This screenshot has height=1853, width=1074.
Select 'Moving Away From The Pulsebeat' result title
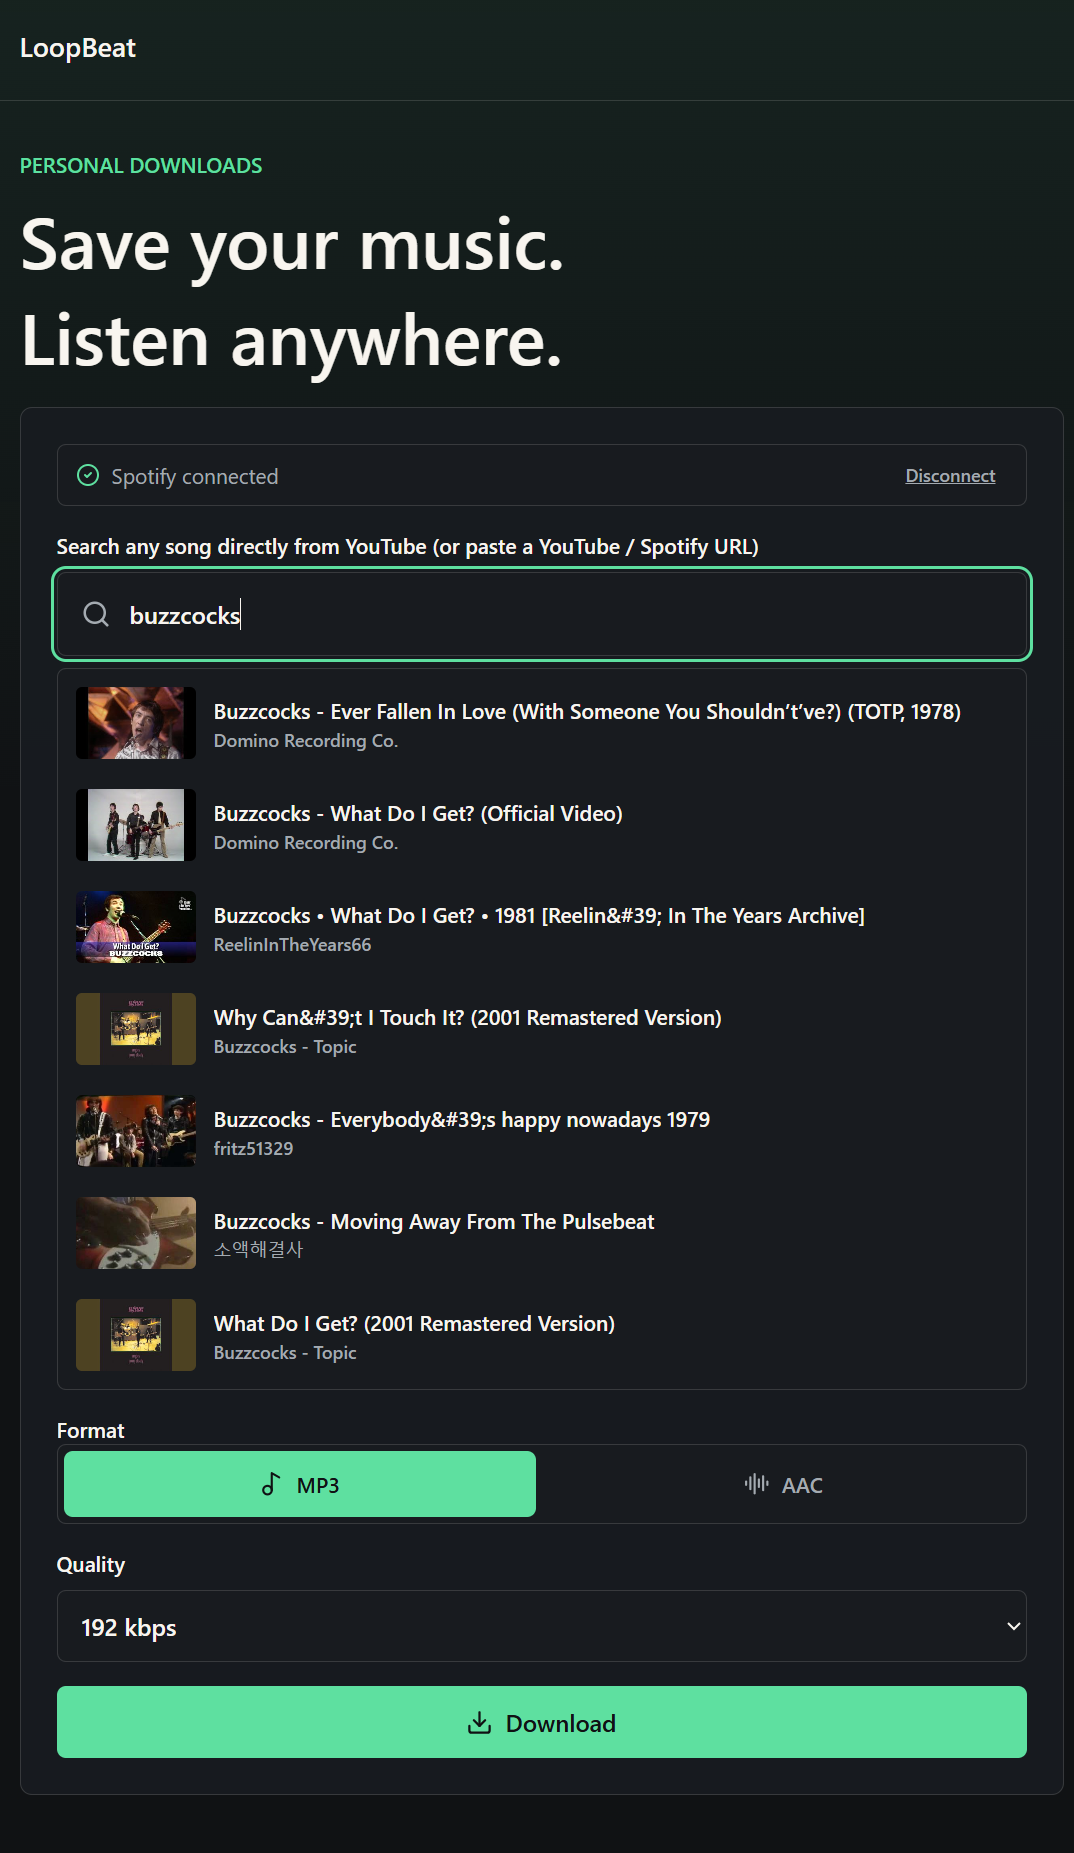coord(434,1222)
